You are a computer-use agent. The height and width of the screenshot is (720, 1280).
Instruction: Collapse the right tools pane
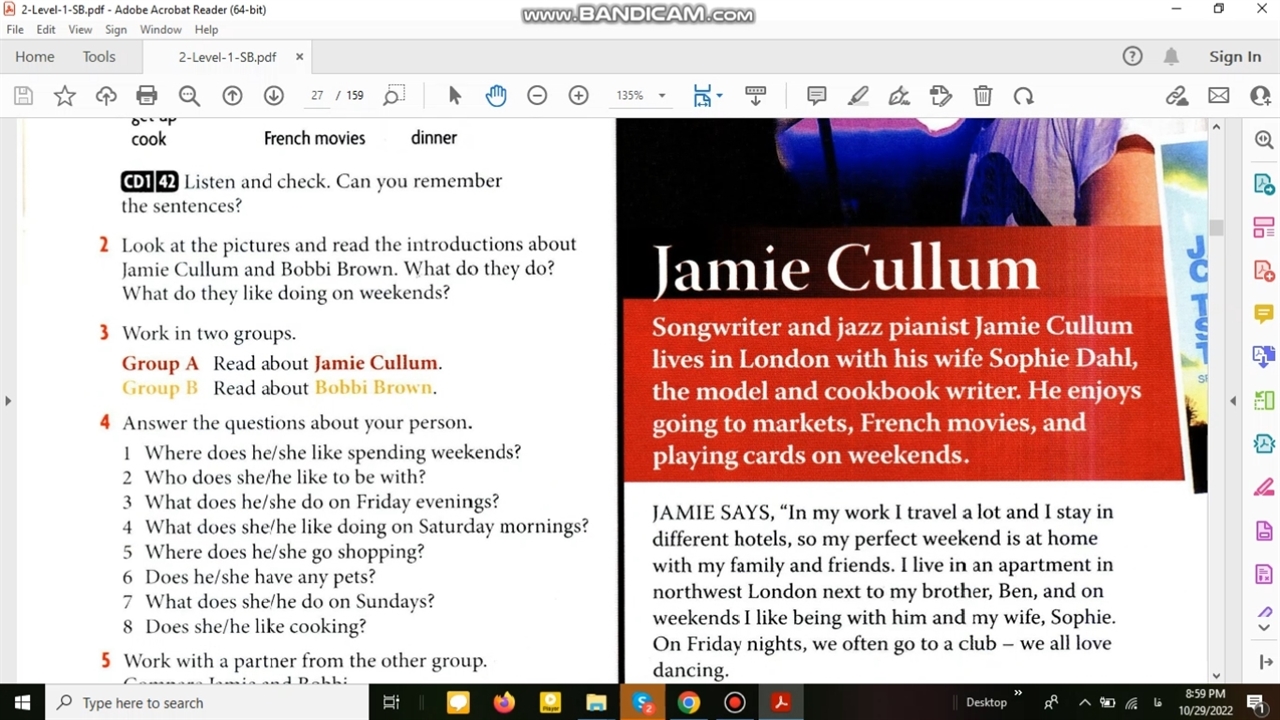[1232, 401]
